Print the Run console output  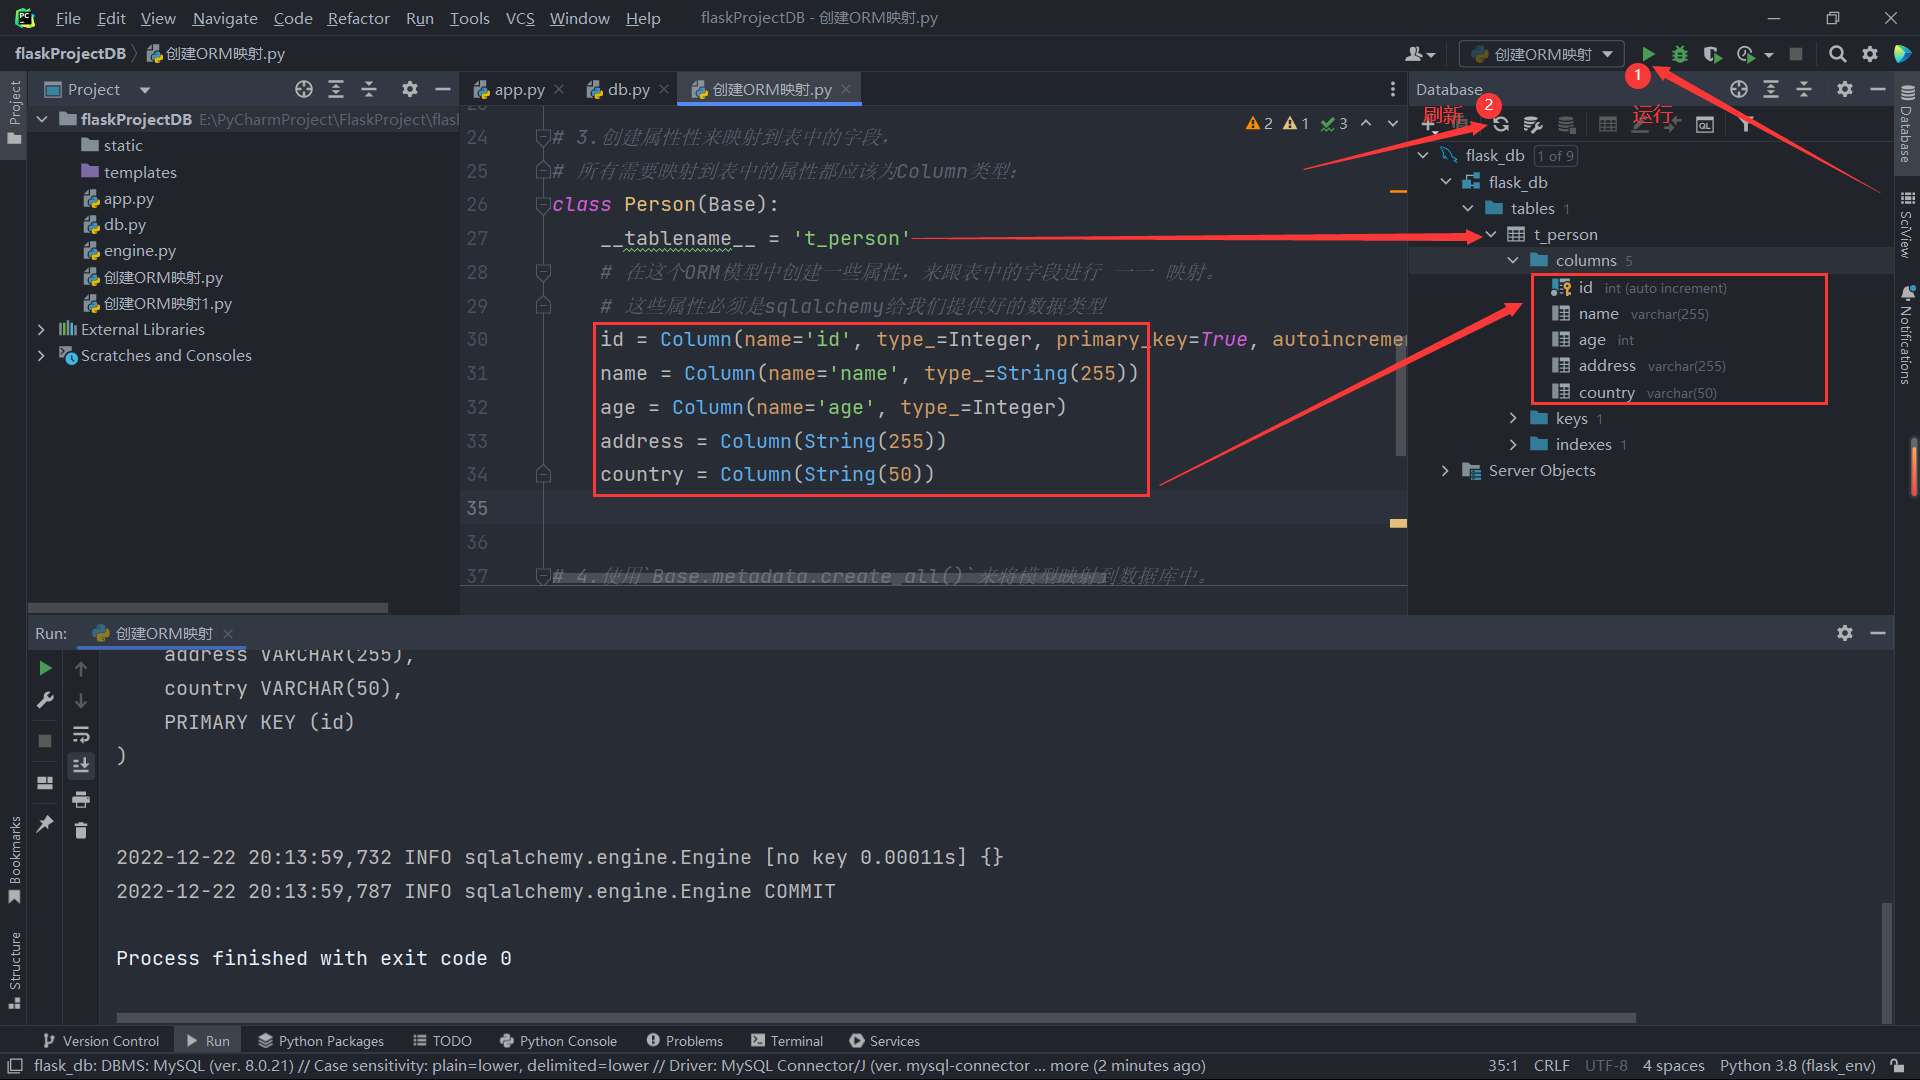[81, 799]
